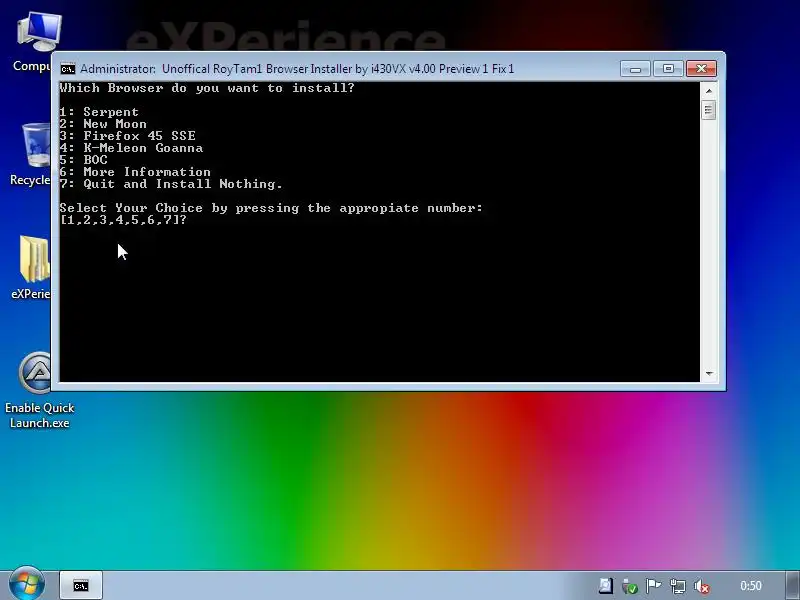
Task: Select the eXPerience folder on desktop
Action: pos(32,268)
